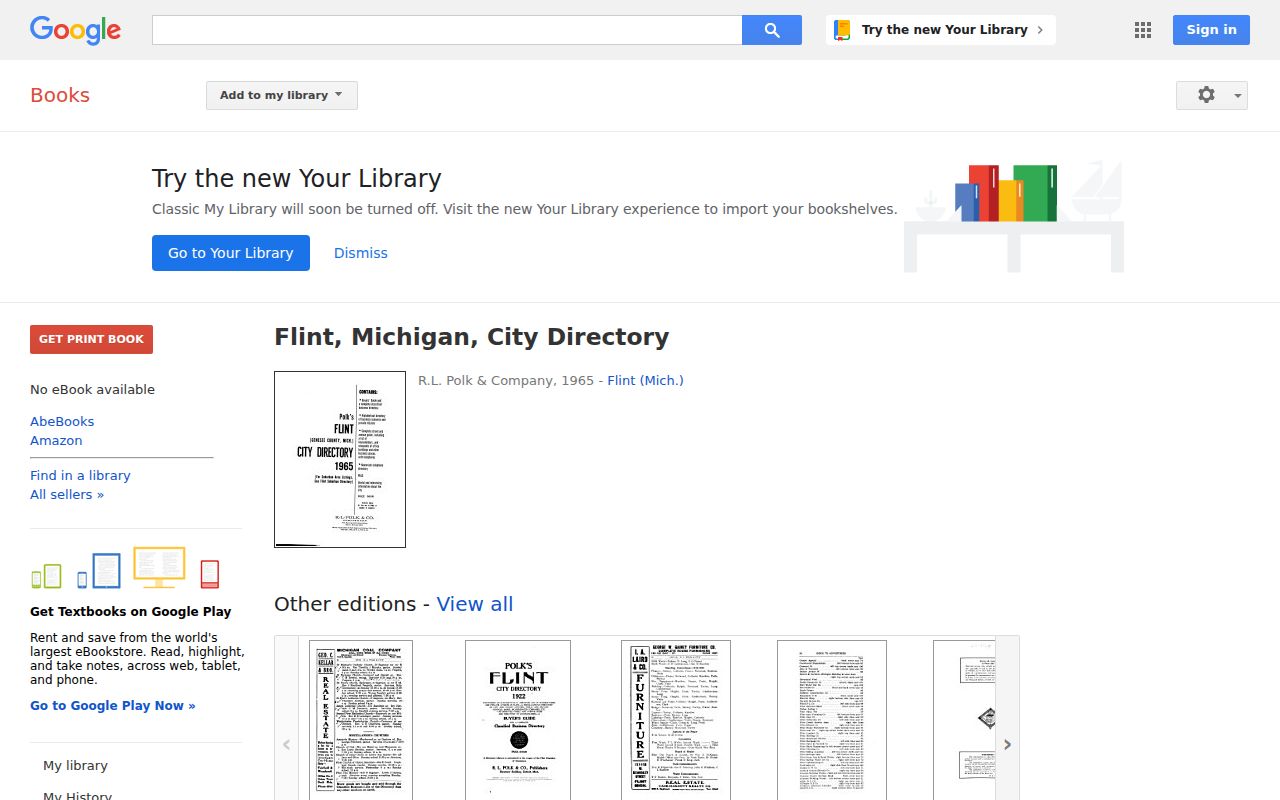1280x800 pixels.
Task: Click the Try the new Your Library chip
Action: point(941,30)
